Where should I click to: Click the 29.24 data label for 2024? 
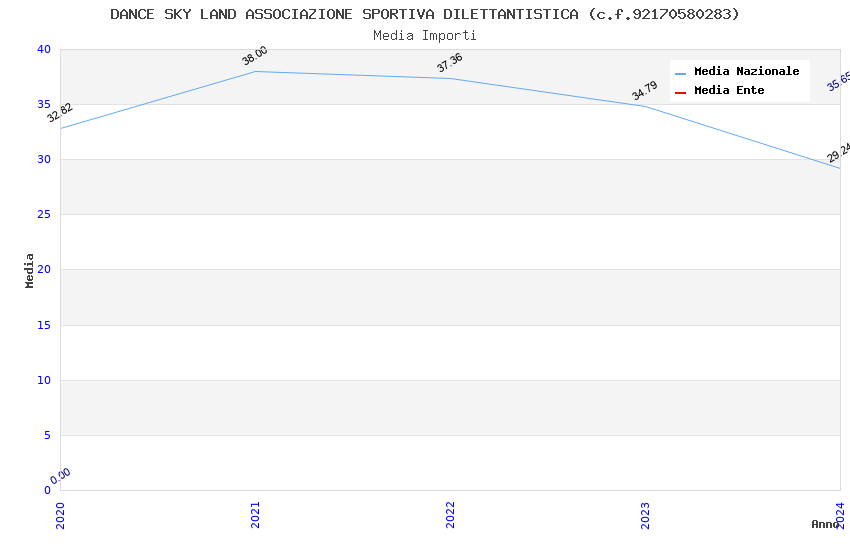tap(838, 153)
